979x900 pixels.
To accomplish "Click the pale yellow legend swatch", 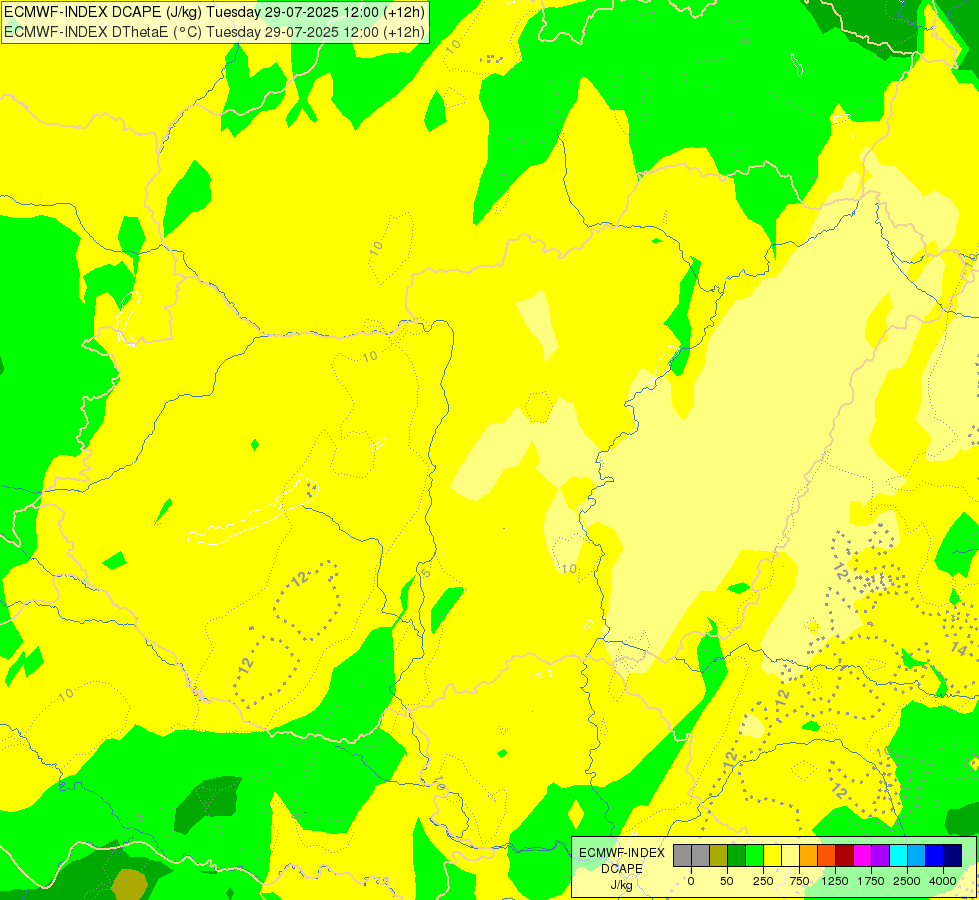I will pyautogui.click(x=790, y=855).
